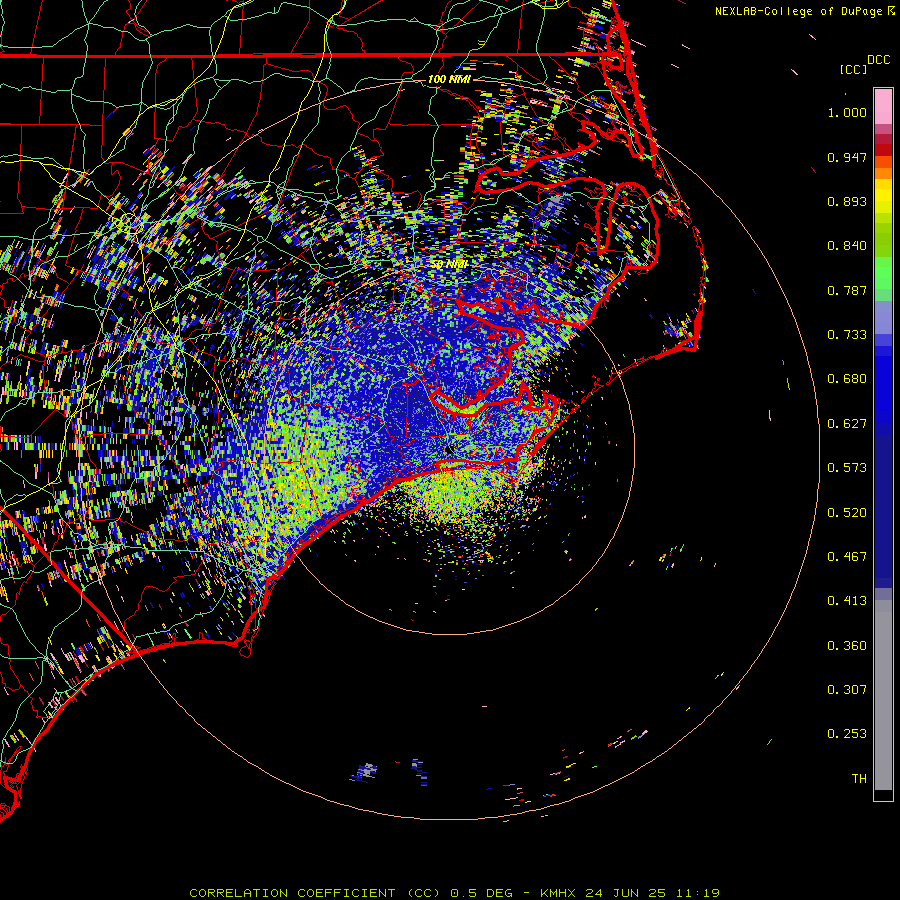Screen dimensions: 900x900
Task: Click the NEXLAB-College of DuPage label
Action: (x=798, y=11)
